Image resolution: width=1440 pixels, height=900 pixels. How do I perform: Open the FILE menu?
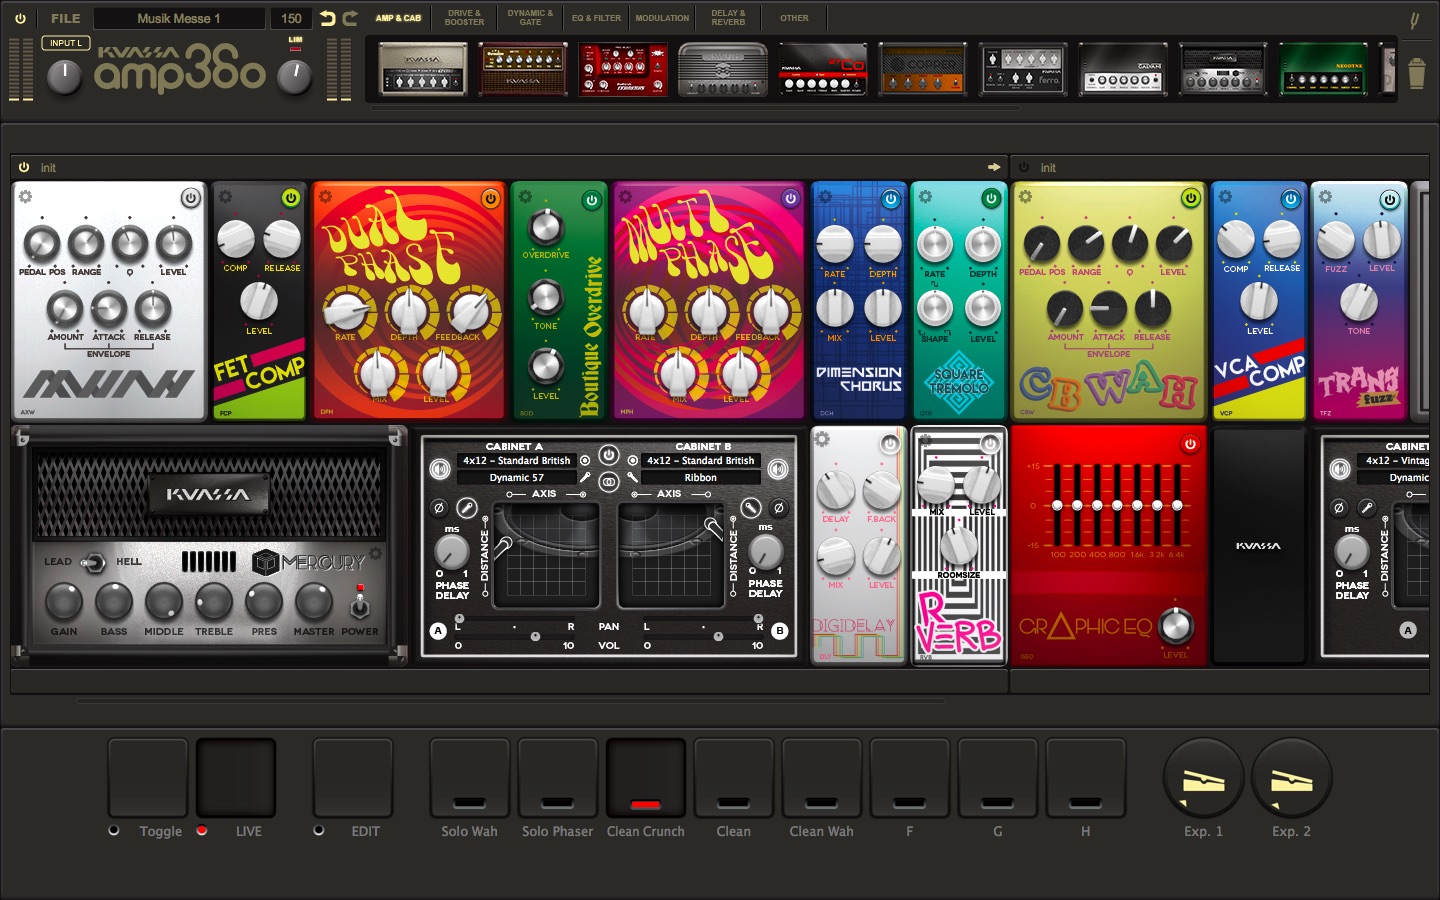[66, 18]
